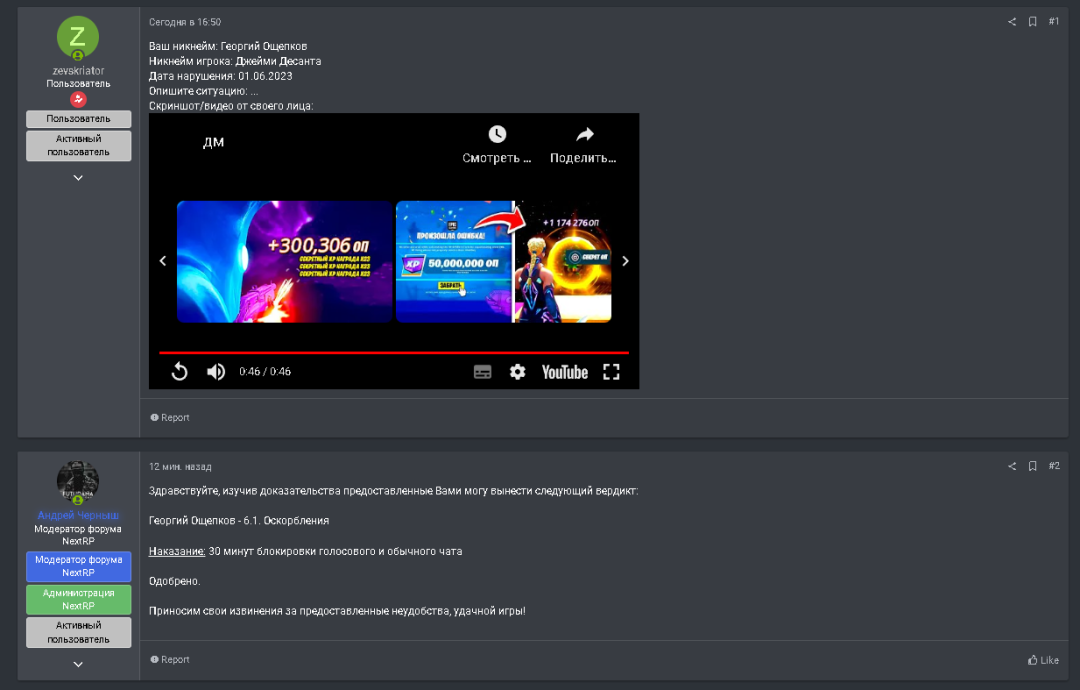The image size is (1080, 690).
Task: Report the first post
Action: [170, 417]
